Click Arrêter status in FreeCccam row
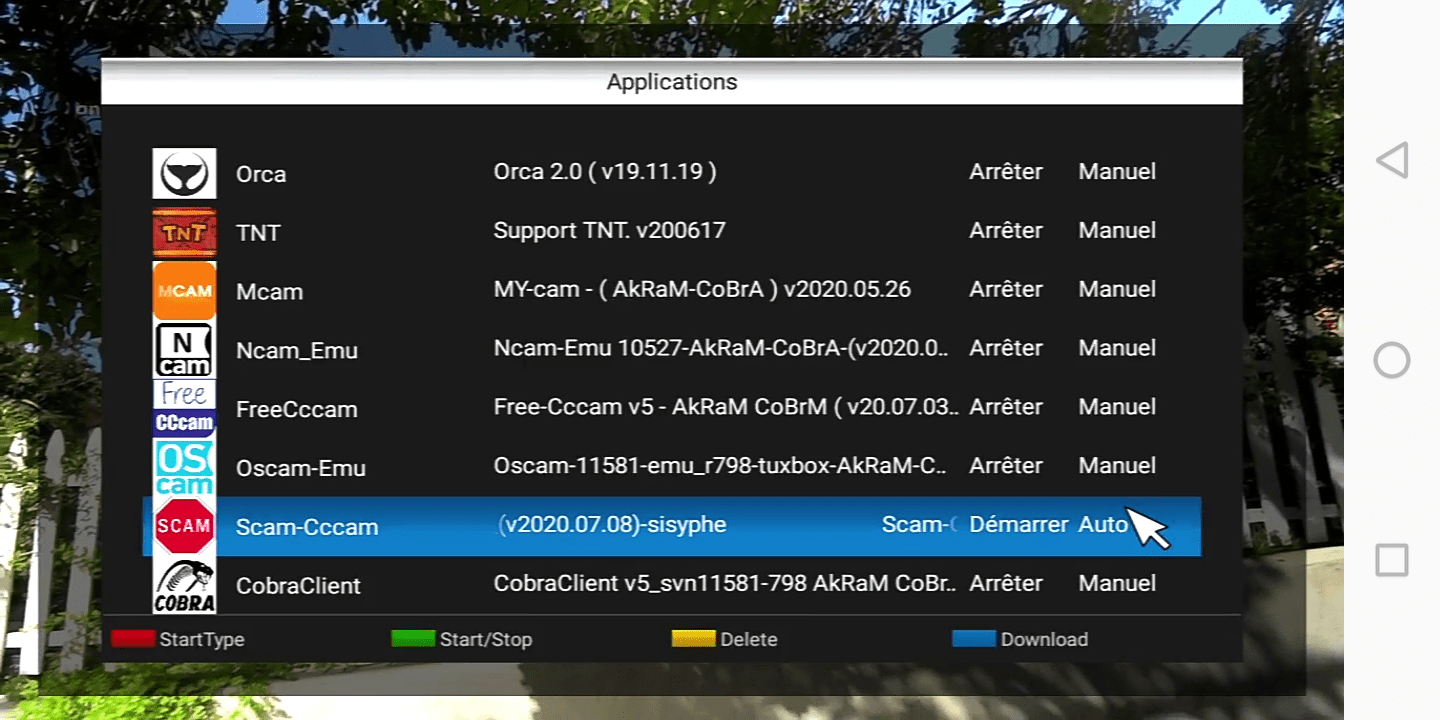This screenshot has width=1440, height=720. (1006, 407)
